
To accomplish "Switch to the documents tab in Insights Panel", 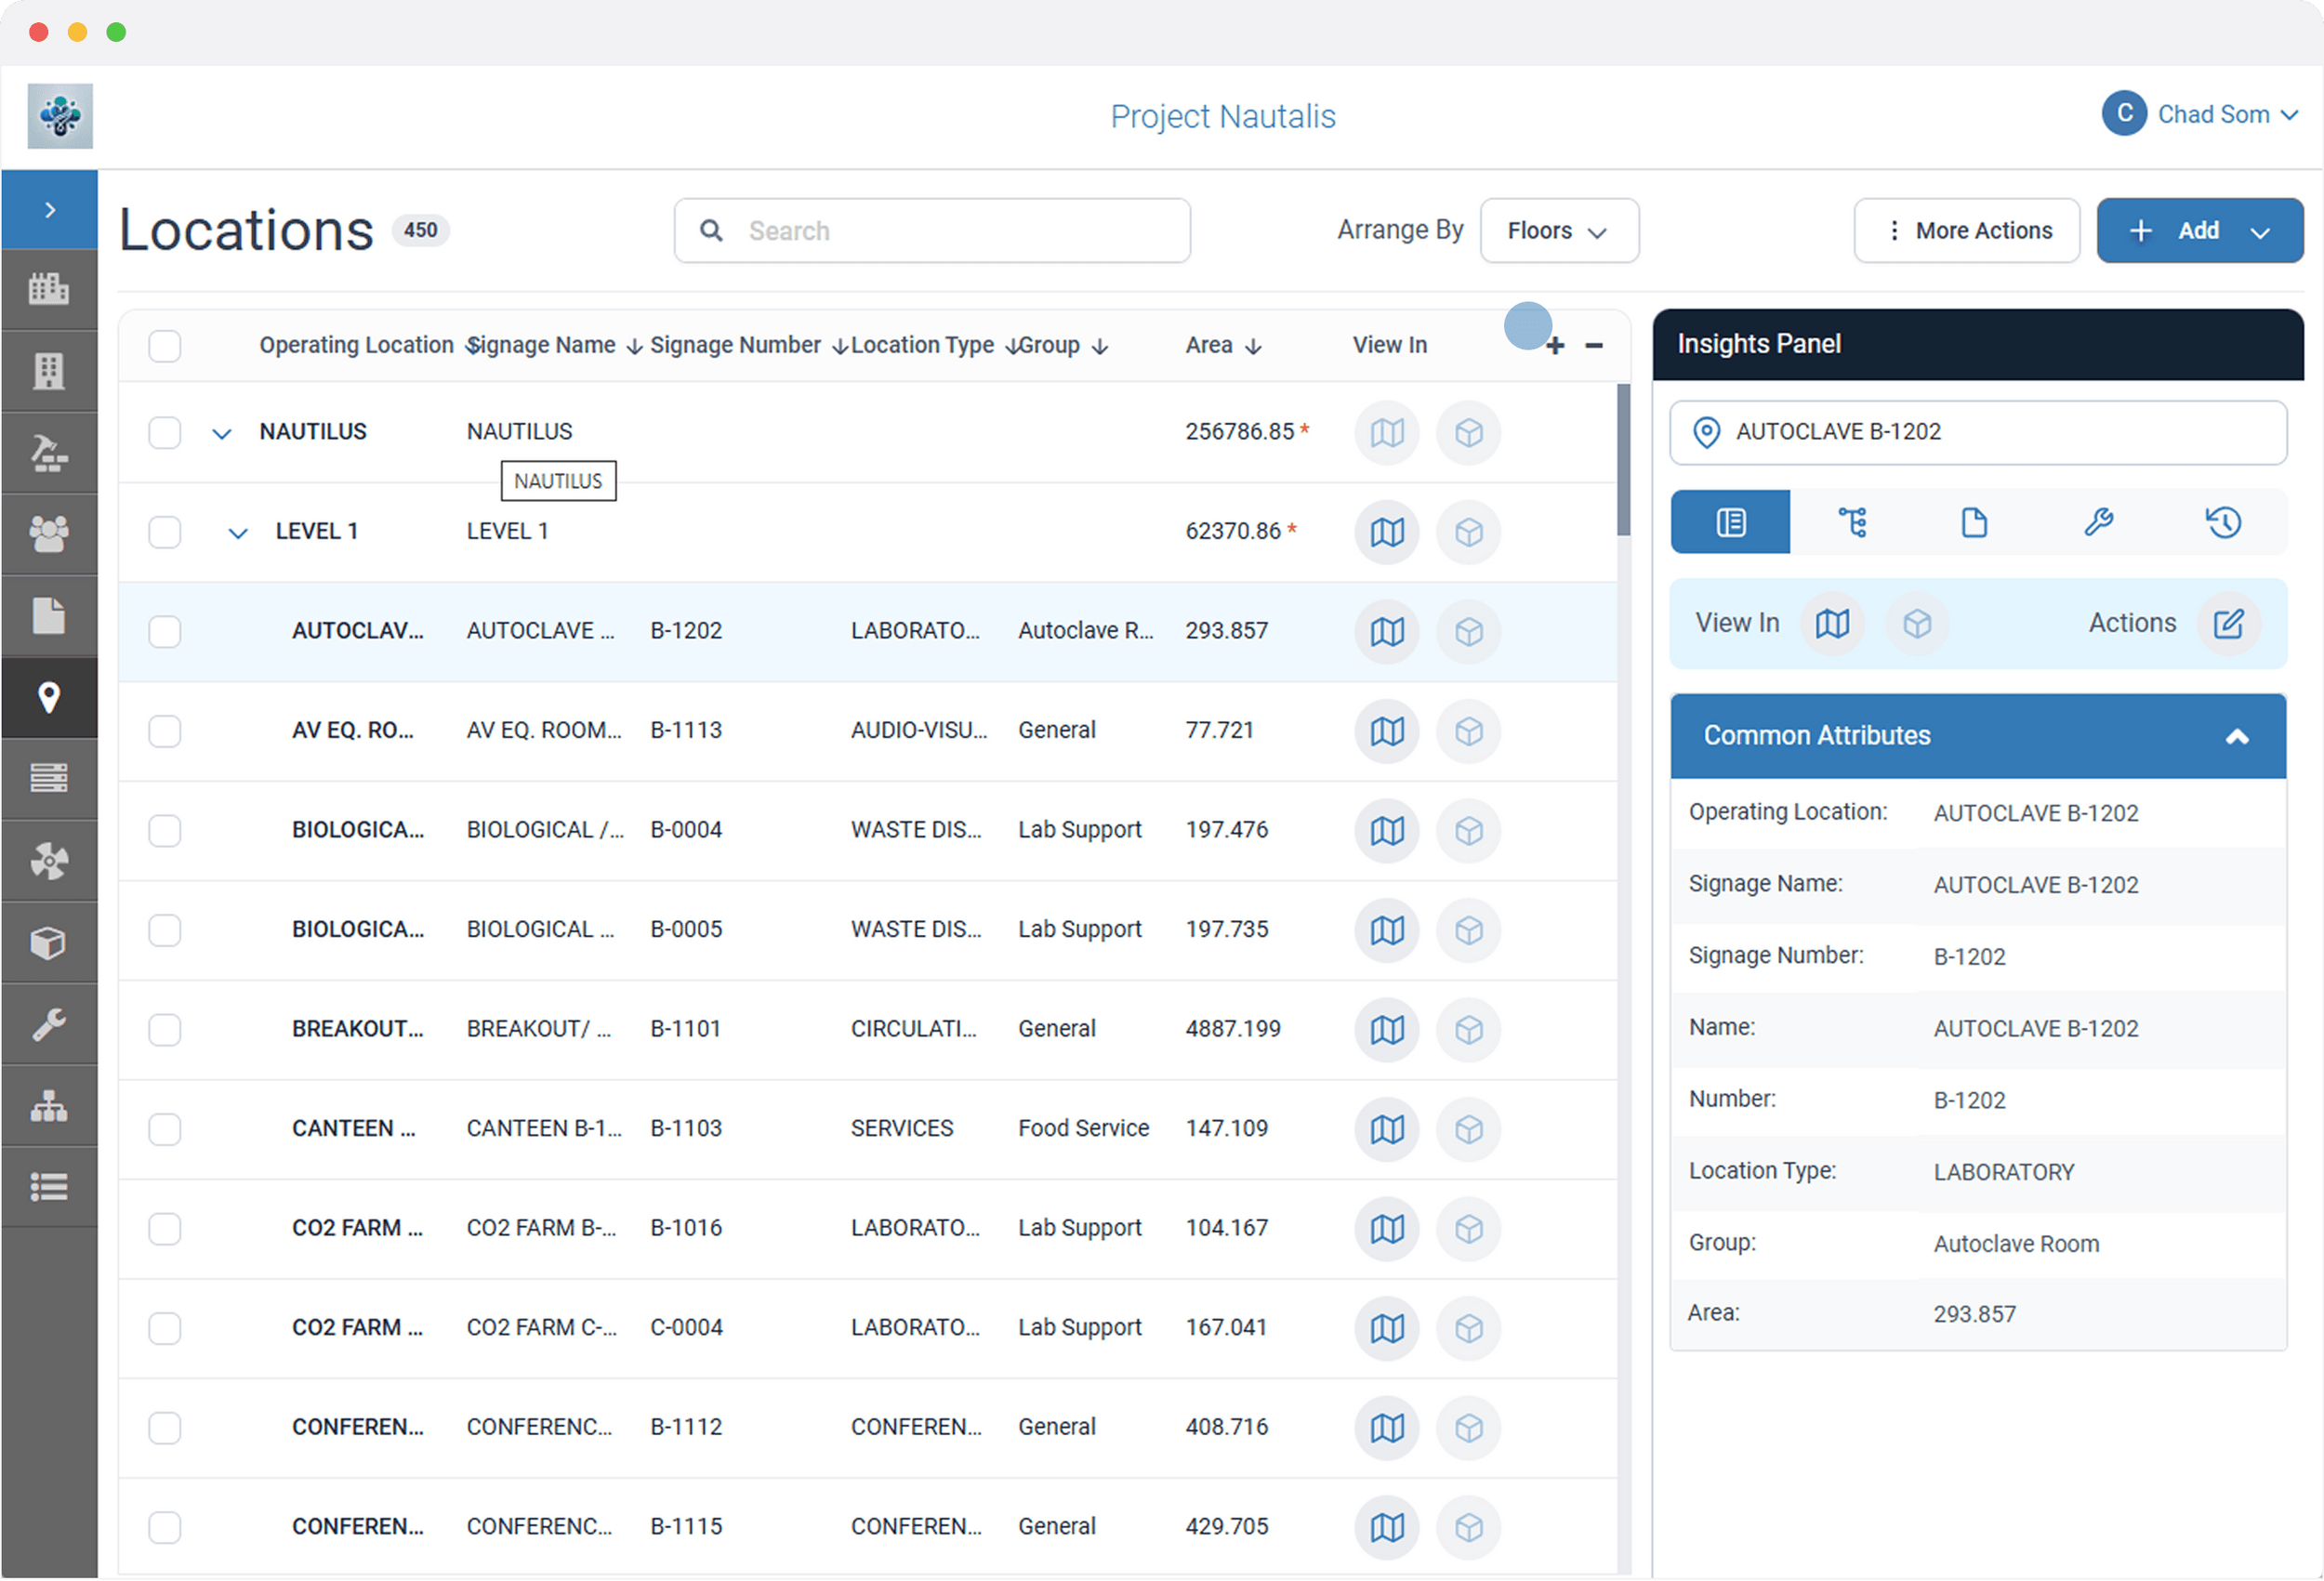I will (1975, 521).
